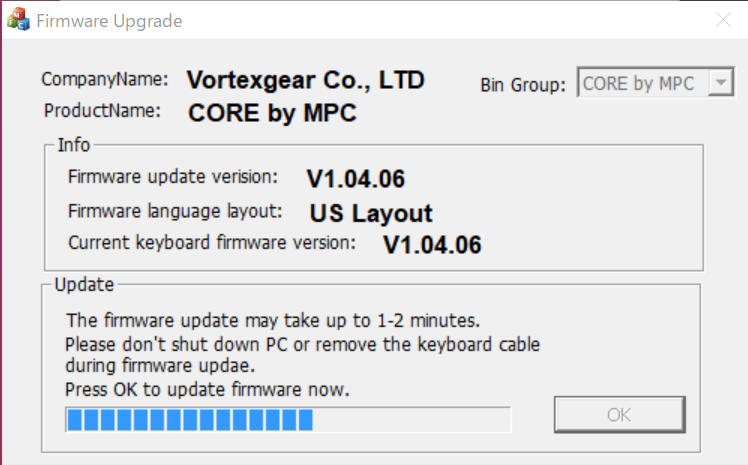Click the Current keyboard firmware version label
Image resolution: width=748 pixels, height=465 pixels.
212,242
